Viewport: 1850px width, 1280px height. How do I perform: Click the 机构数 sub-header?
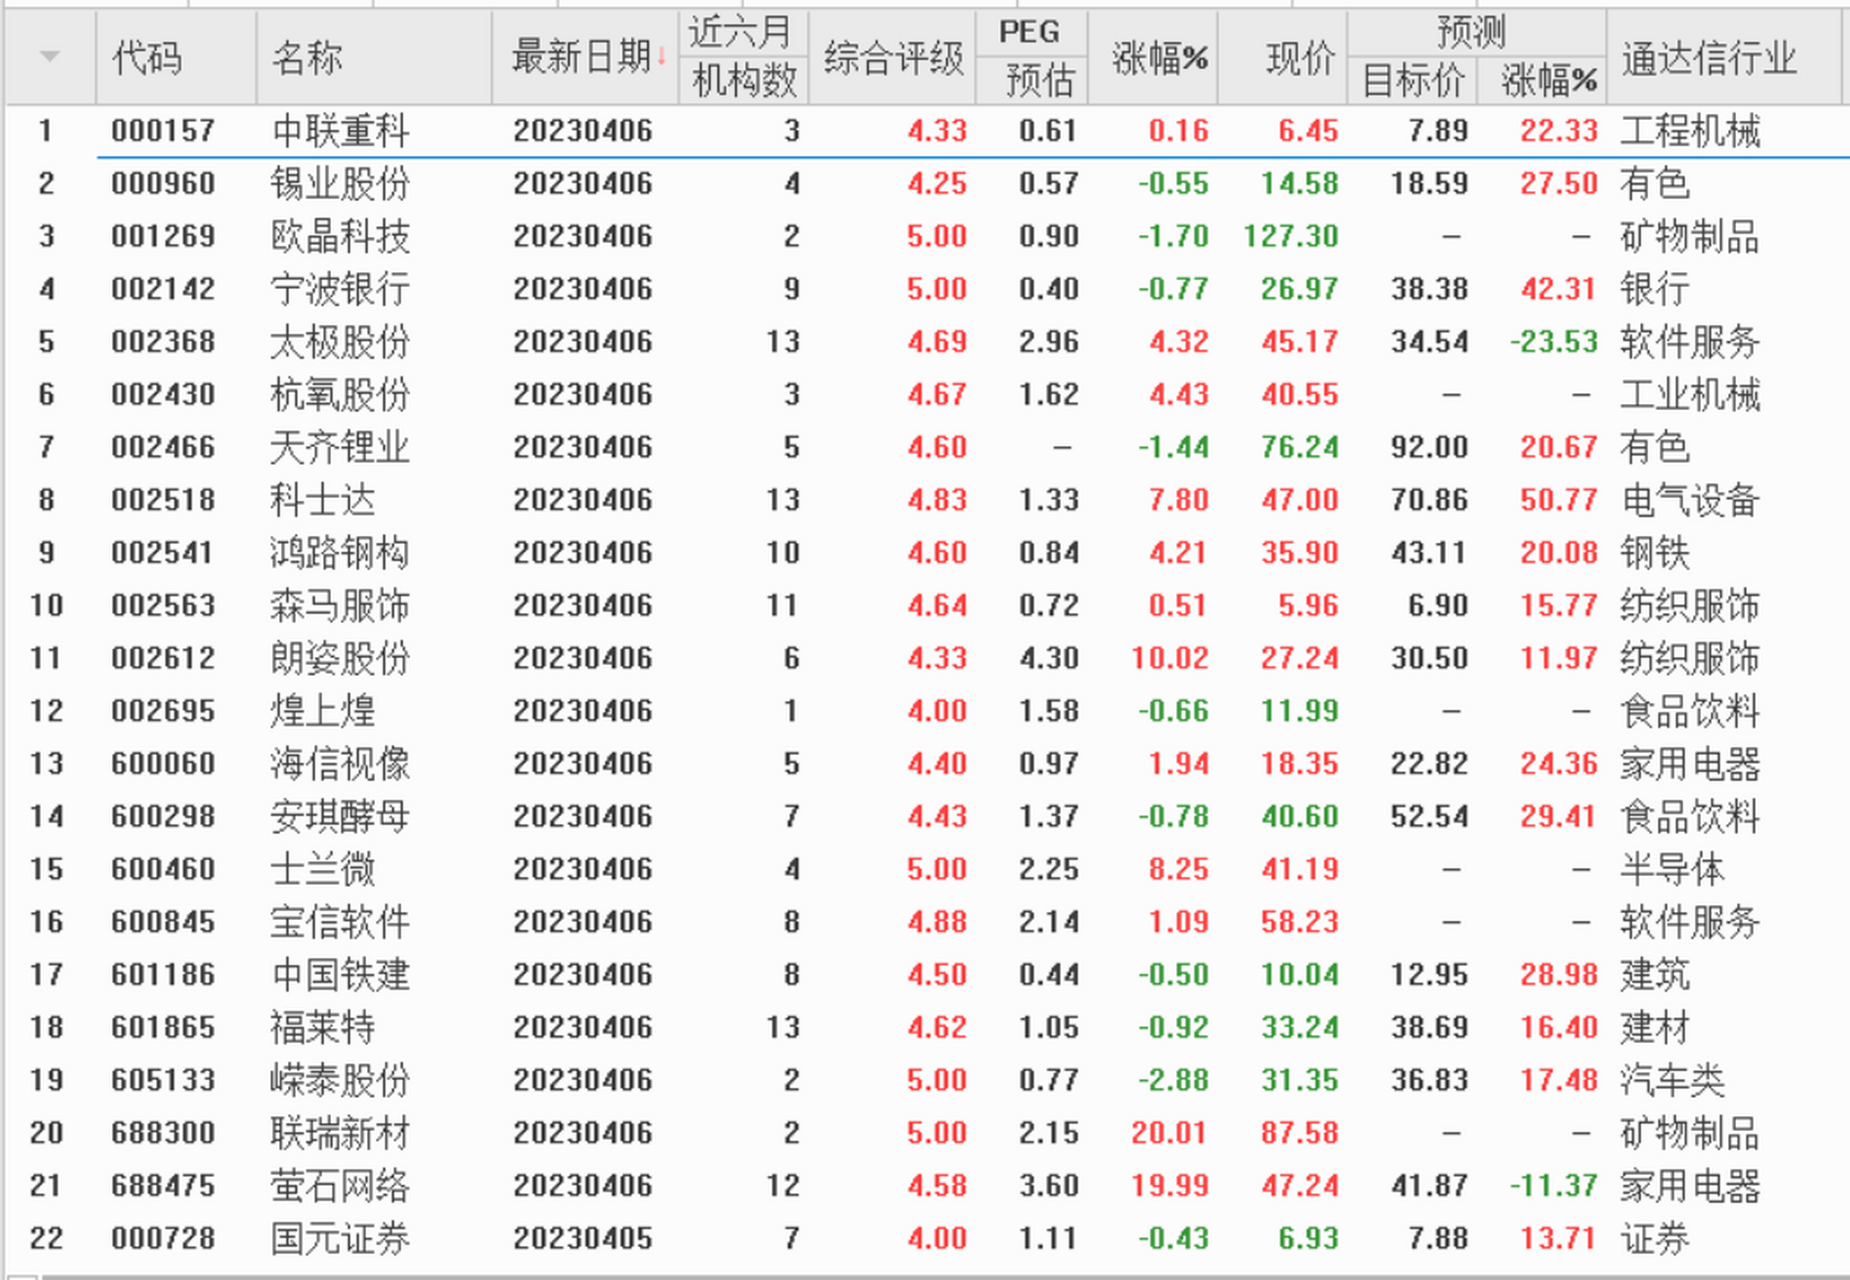click(x=744, y=80)
